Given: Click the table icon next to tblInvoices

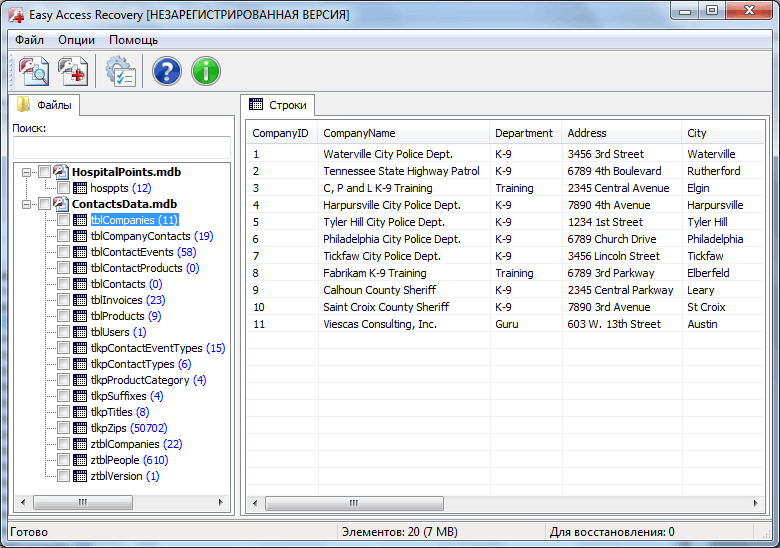Looking at the screenshot, I should tap(80, 300).
